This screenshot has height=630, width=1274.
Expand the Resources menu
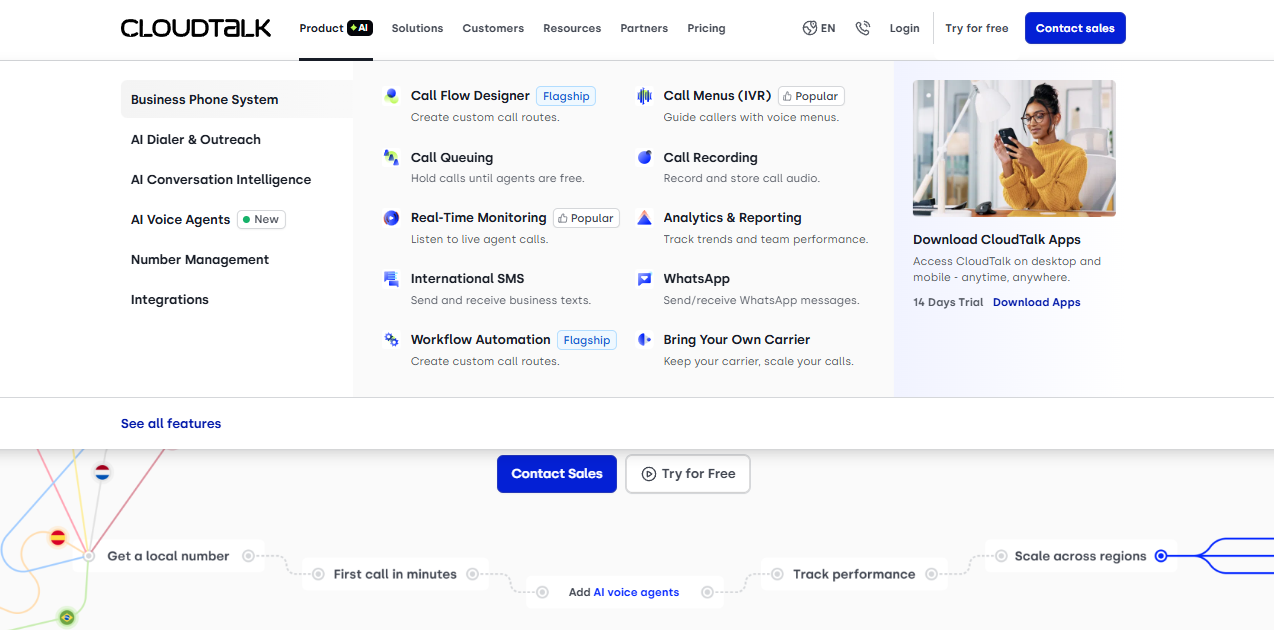(x=572, y=28)
